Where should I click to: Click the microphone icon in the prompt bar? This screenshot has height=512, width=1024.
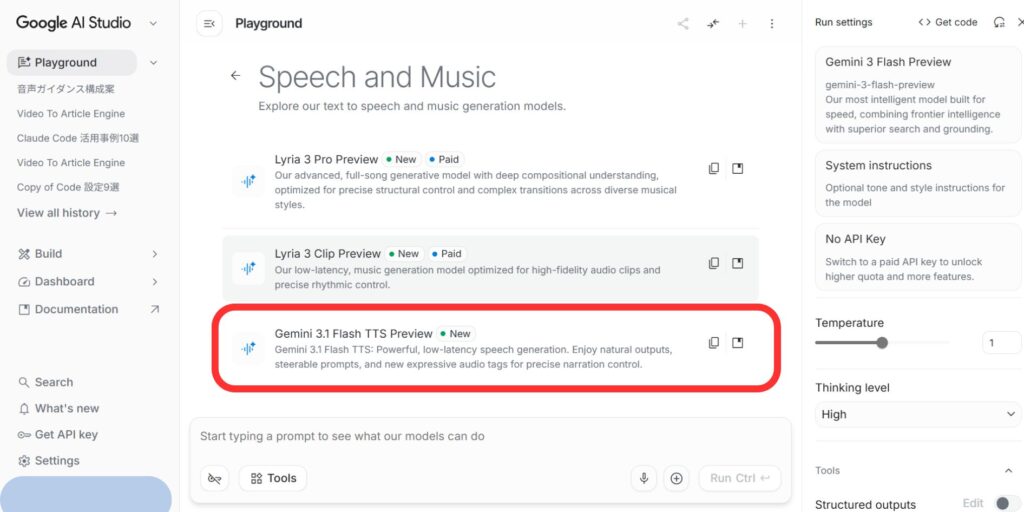[644, 478]
